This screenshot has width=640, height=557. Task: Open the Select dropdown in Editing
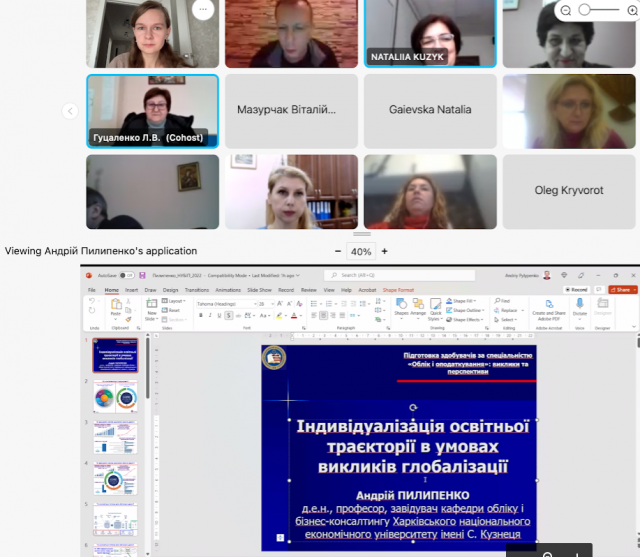pyautogui.click(x=506, y=320)
